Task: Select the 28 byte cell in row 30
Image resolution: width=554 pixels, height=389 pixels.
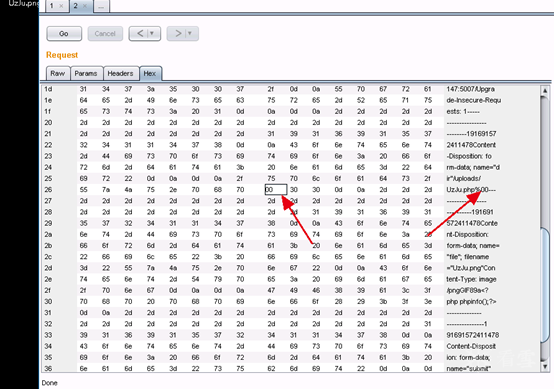Action: point(338,302)
